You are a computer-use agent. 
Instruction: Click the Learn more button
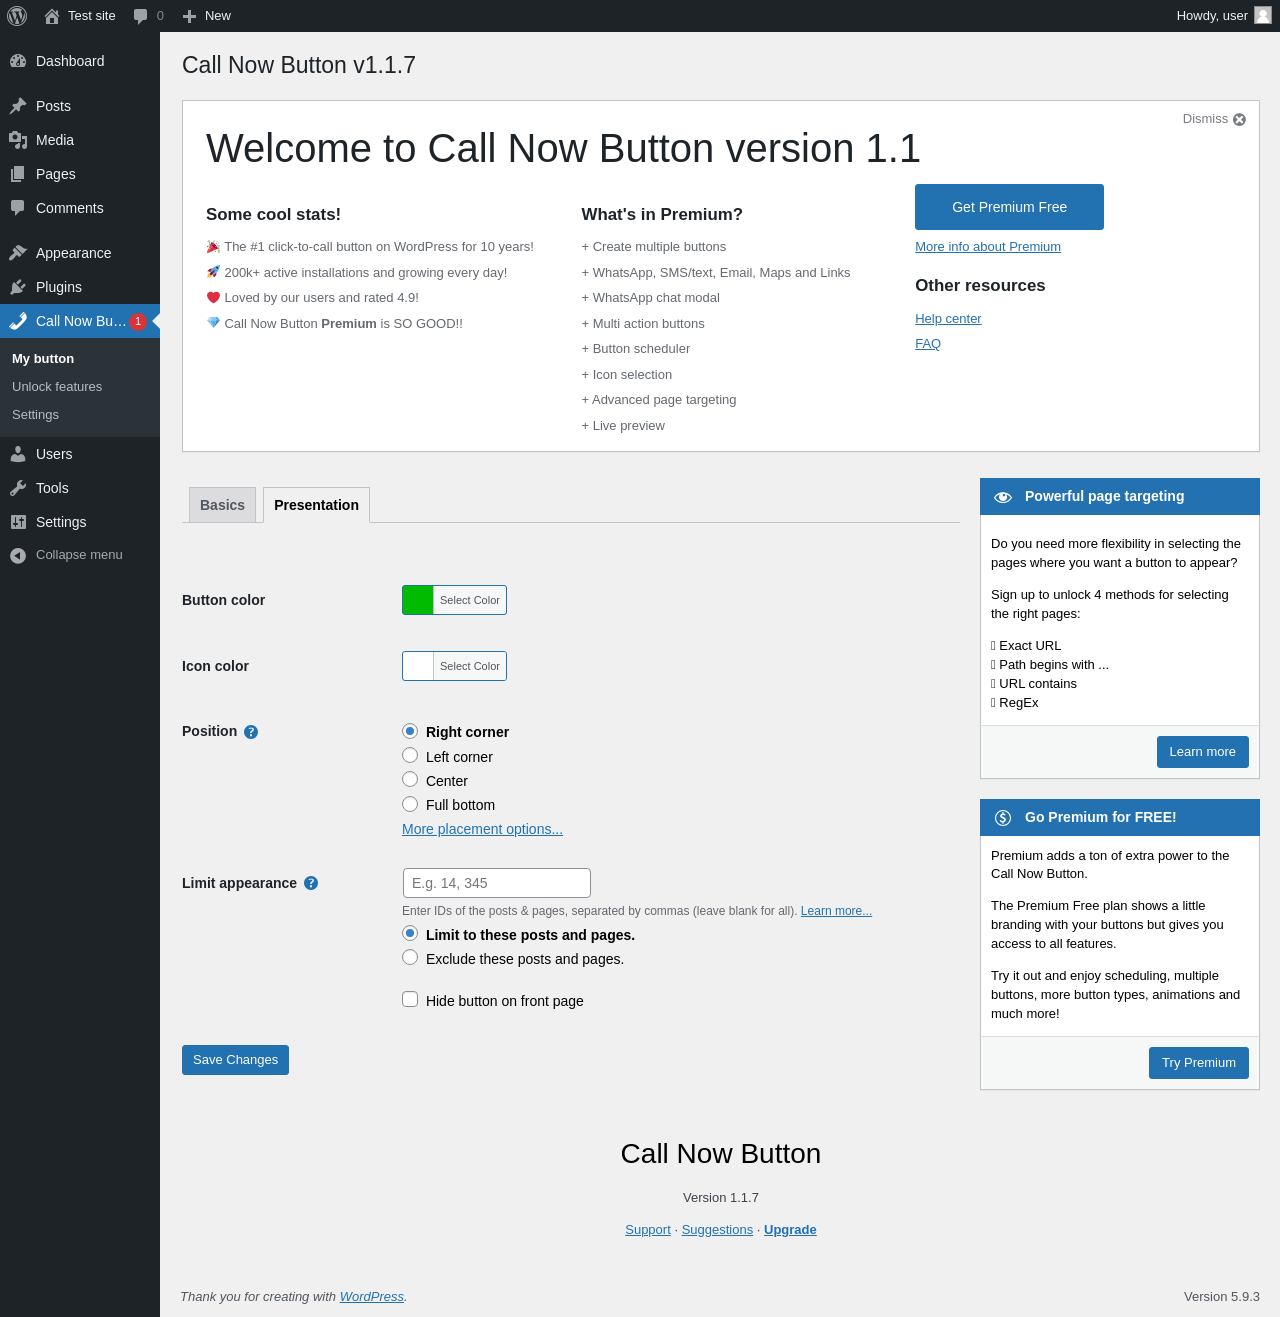click(x=1202, y=752)
